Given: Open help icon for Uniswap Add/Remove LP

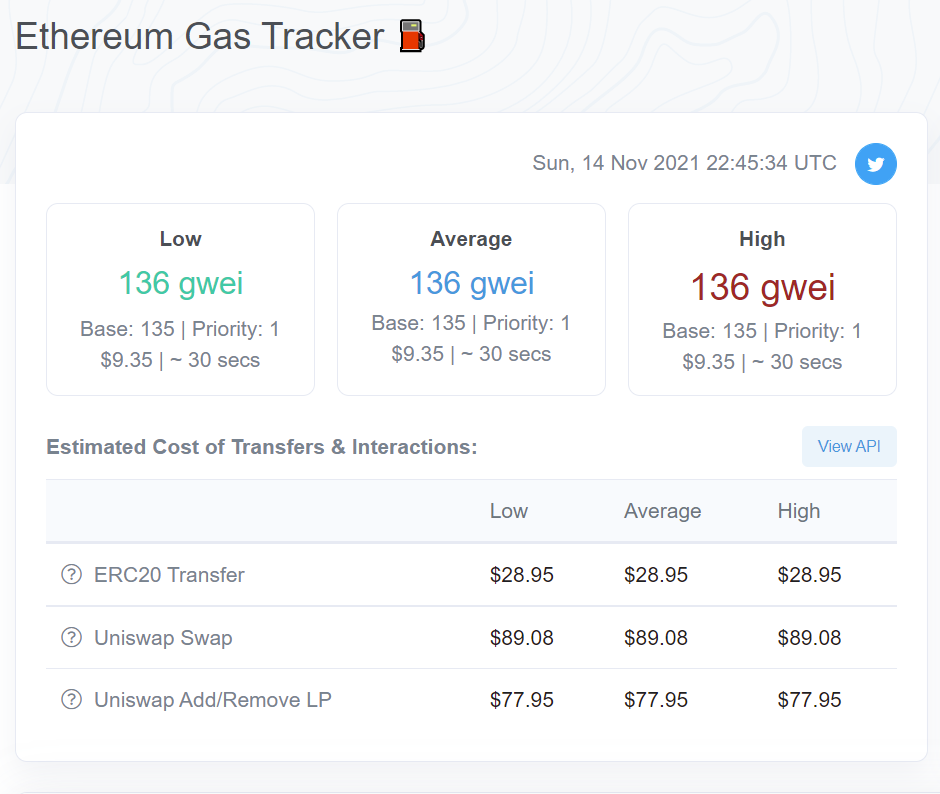Looking at the screenshot, I should click(71, 699).
